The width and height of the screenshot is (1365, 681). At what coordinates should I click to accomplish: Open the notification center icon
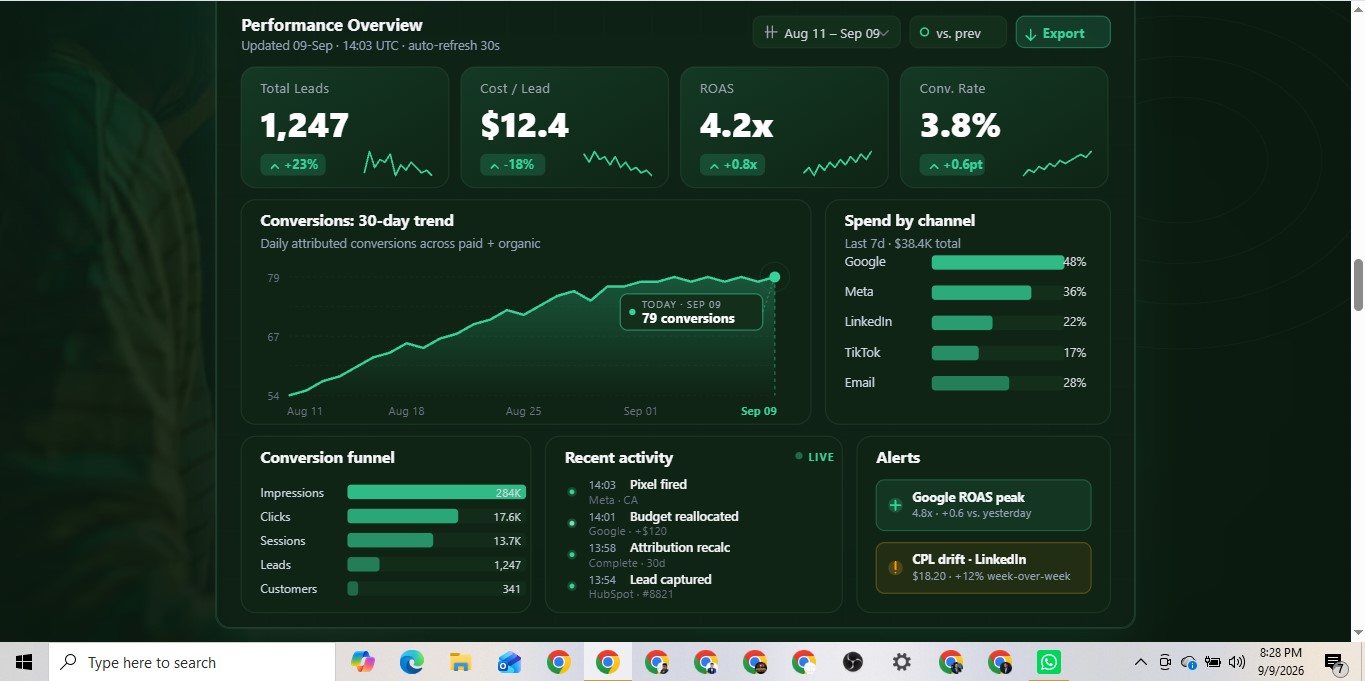pyautogui.click(x=1334, y=662)
